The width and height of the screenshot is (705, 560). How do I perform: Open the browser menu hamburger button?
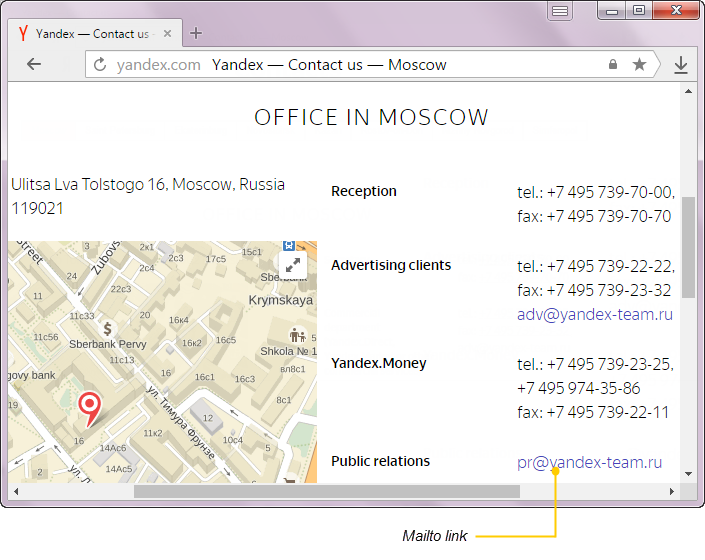pos(560,11)
